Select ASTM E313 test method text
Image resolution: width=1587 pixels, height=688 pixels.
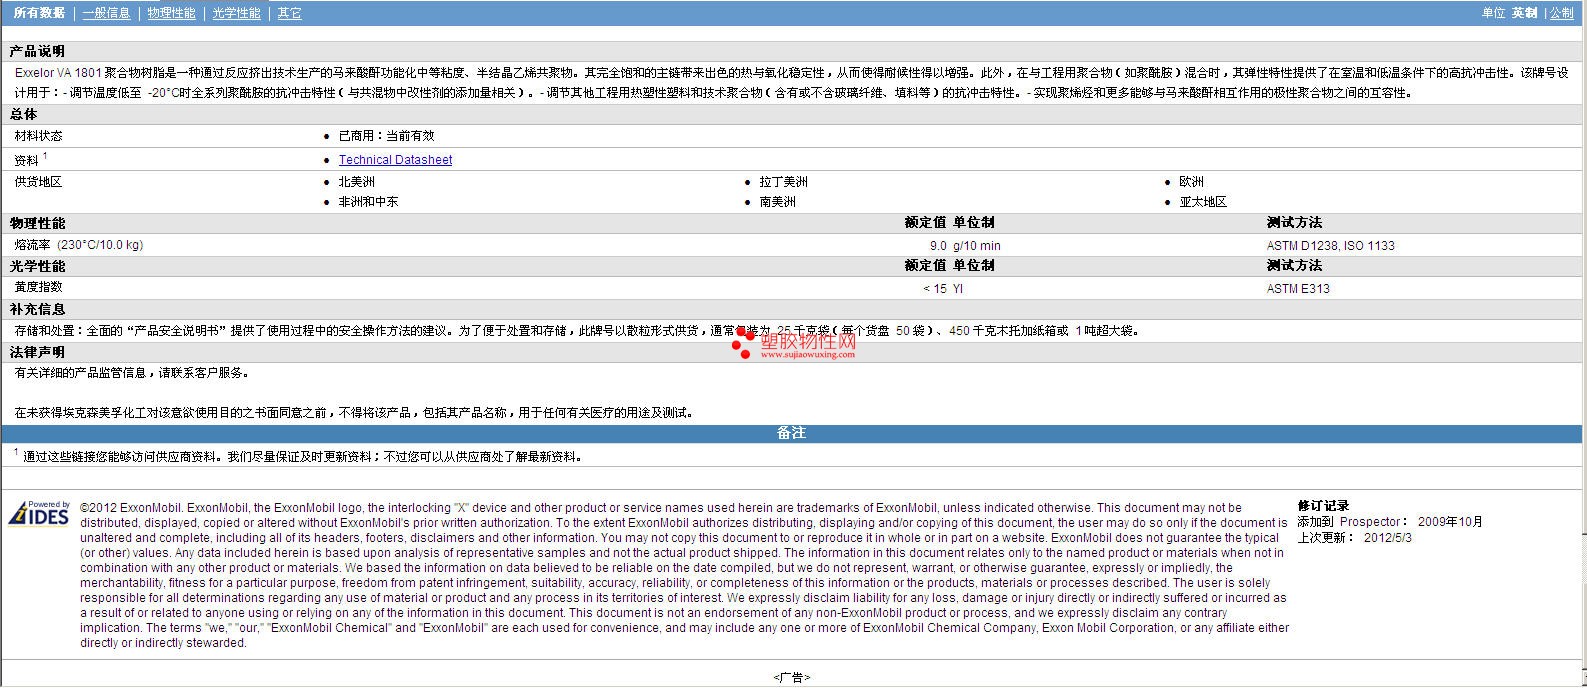tap(1298, 289)
